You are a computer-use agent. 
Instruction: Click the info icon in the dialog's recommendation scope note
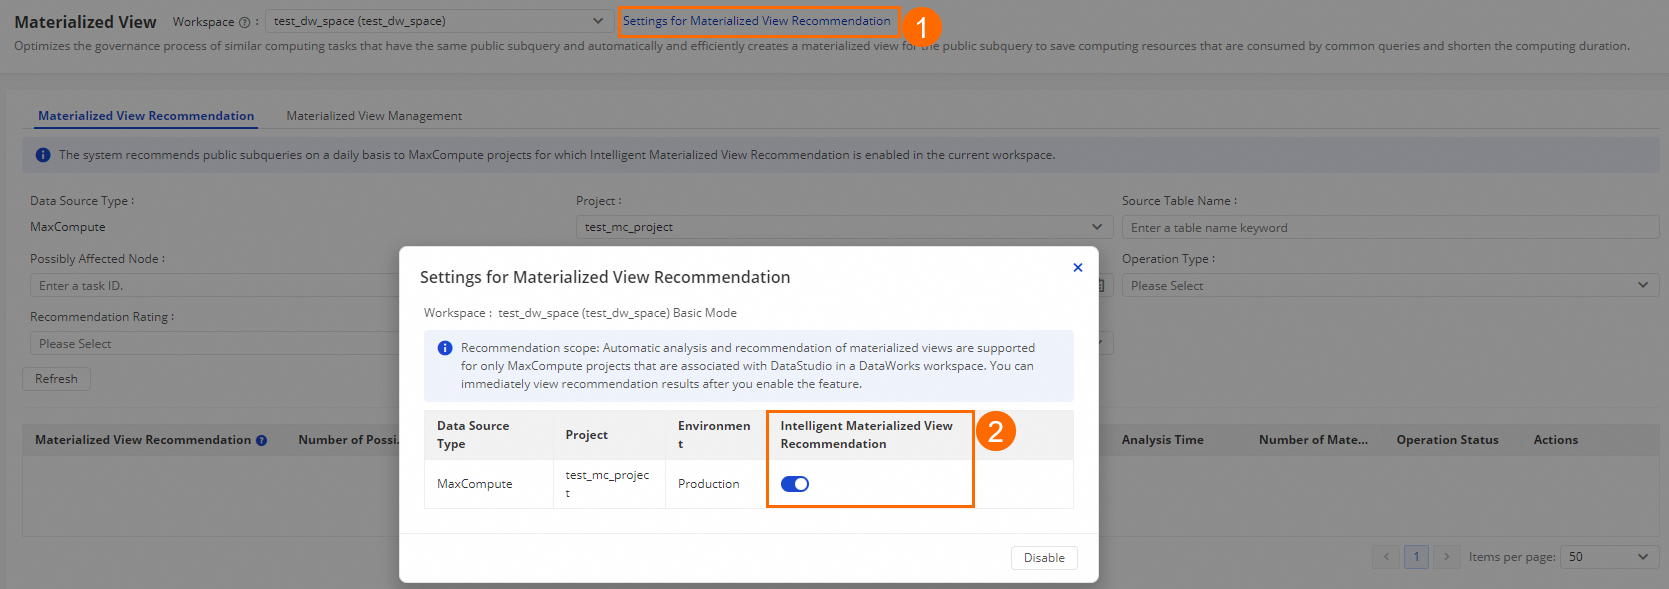tap(445, 348)
